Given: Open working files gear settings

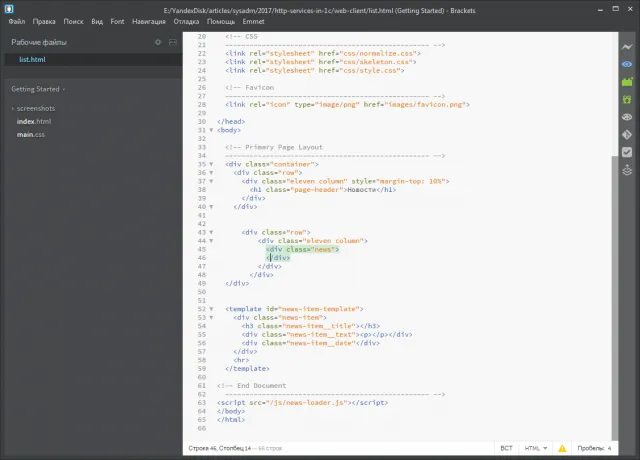Looking at the screenshot, I should (x=158, y=42).
